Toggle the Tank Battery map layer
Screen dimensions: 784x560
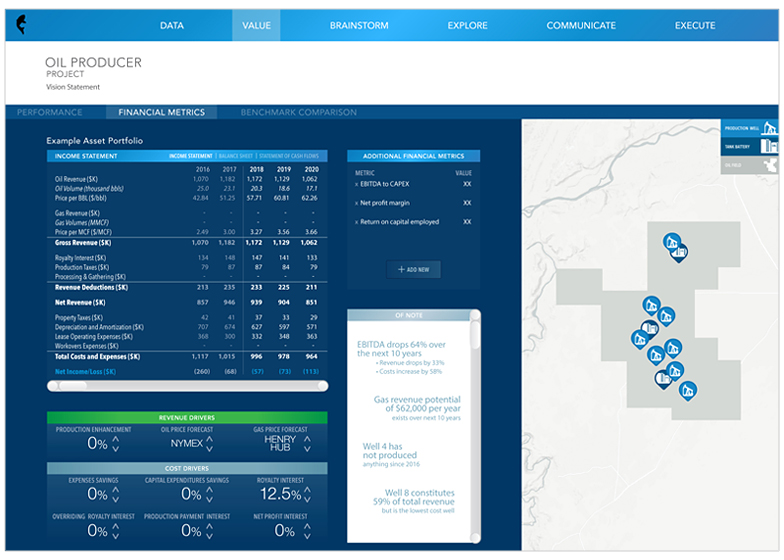(751, 147)
